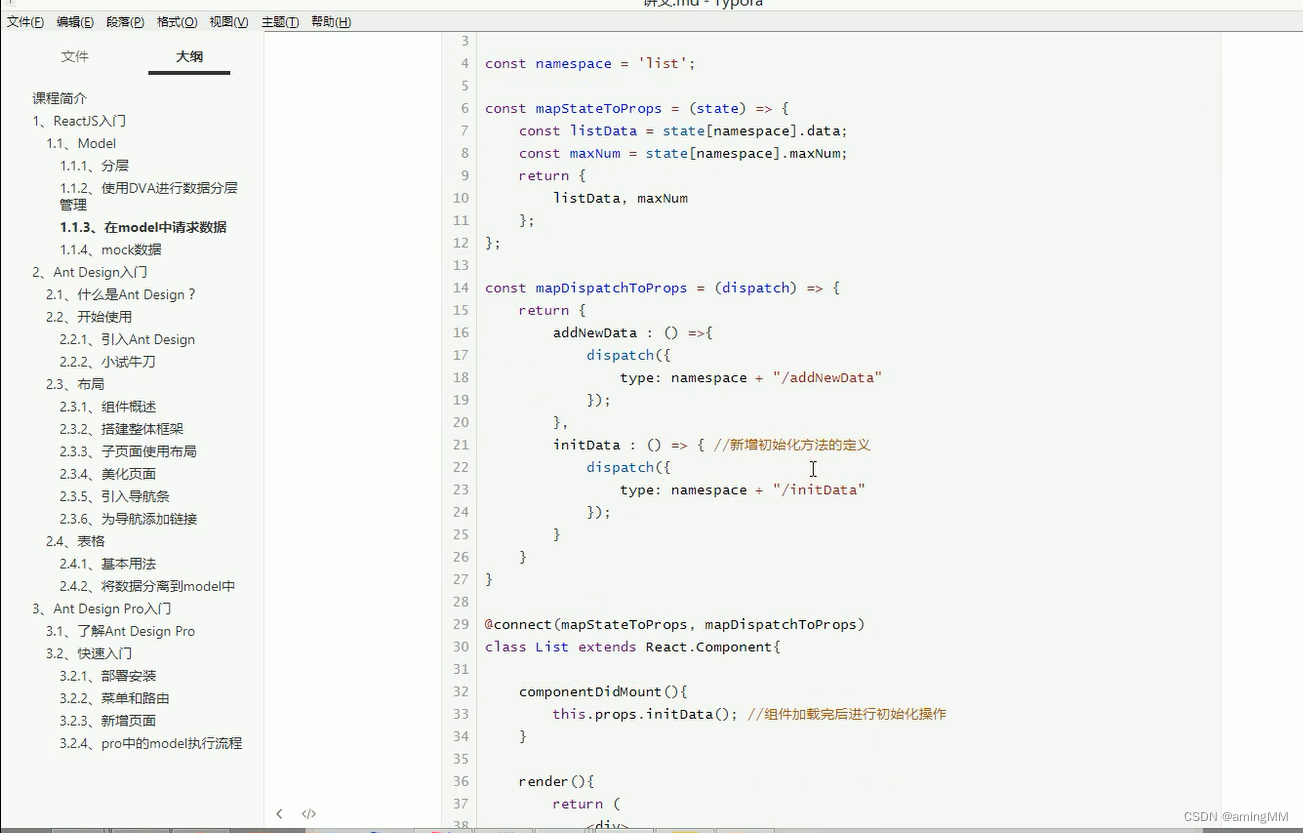Screen dimensions: 1303x833
Task: Go to outline heading 1.1.3、在model中请求数据
Action: pos(143,227)
